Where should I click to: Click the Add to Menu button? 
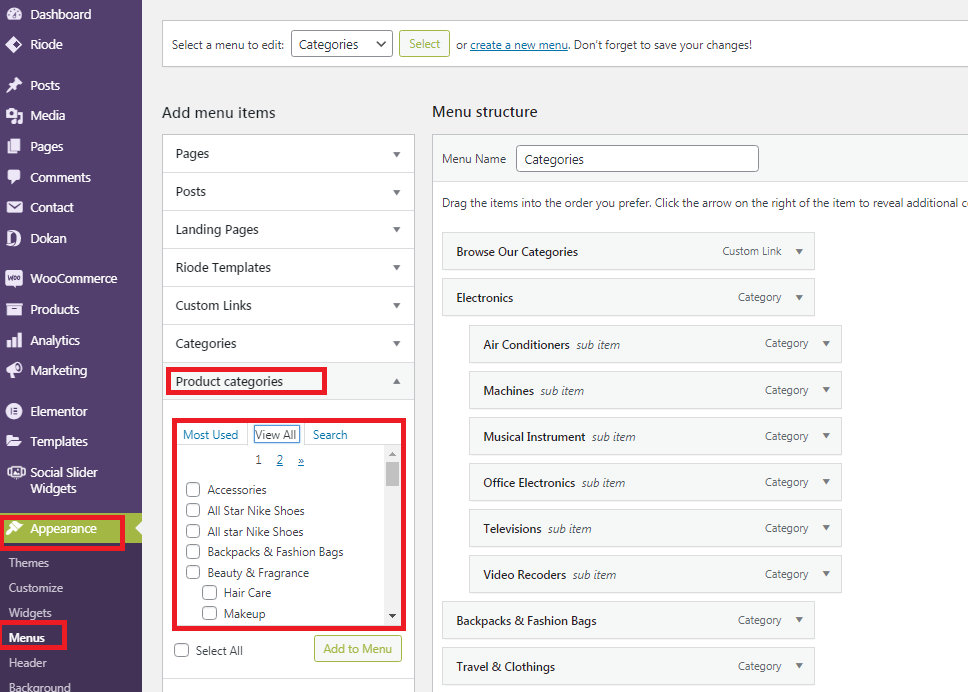coord(357,649)
